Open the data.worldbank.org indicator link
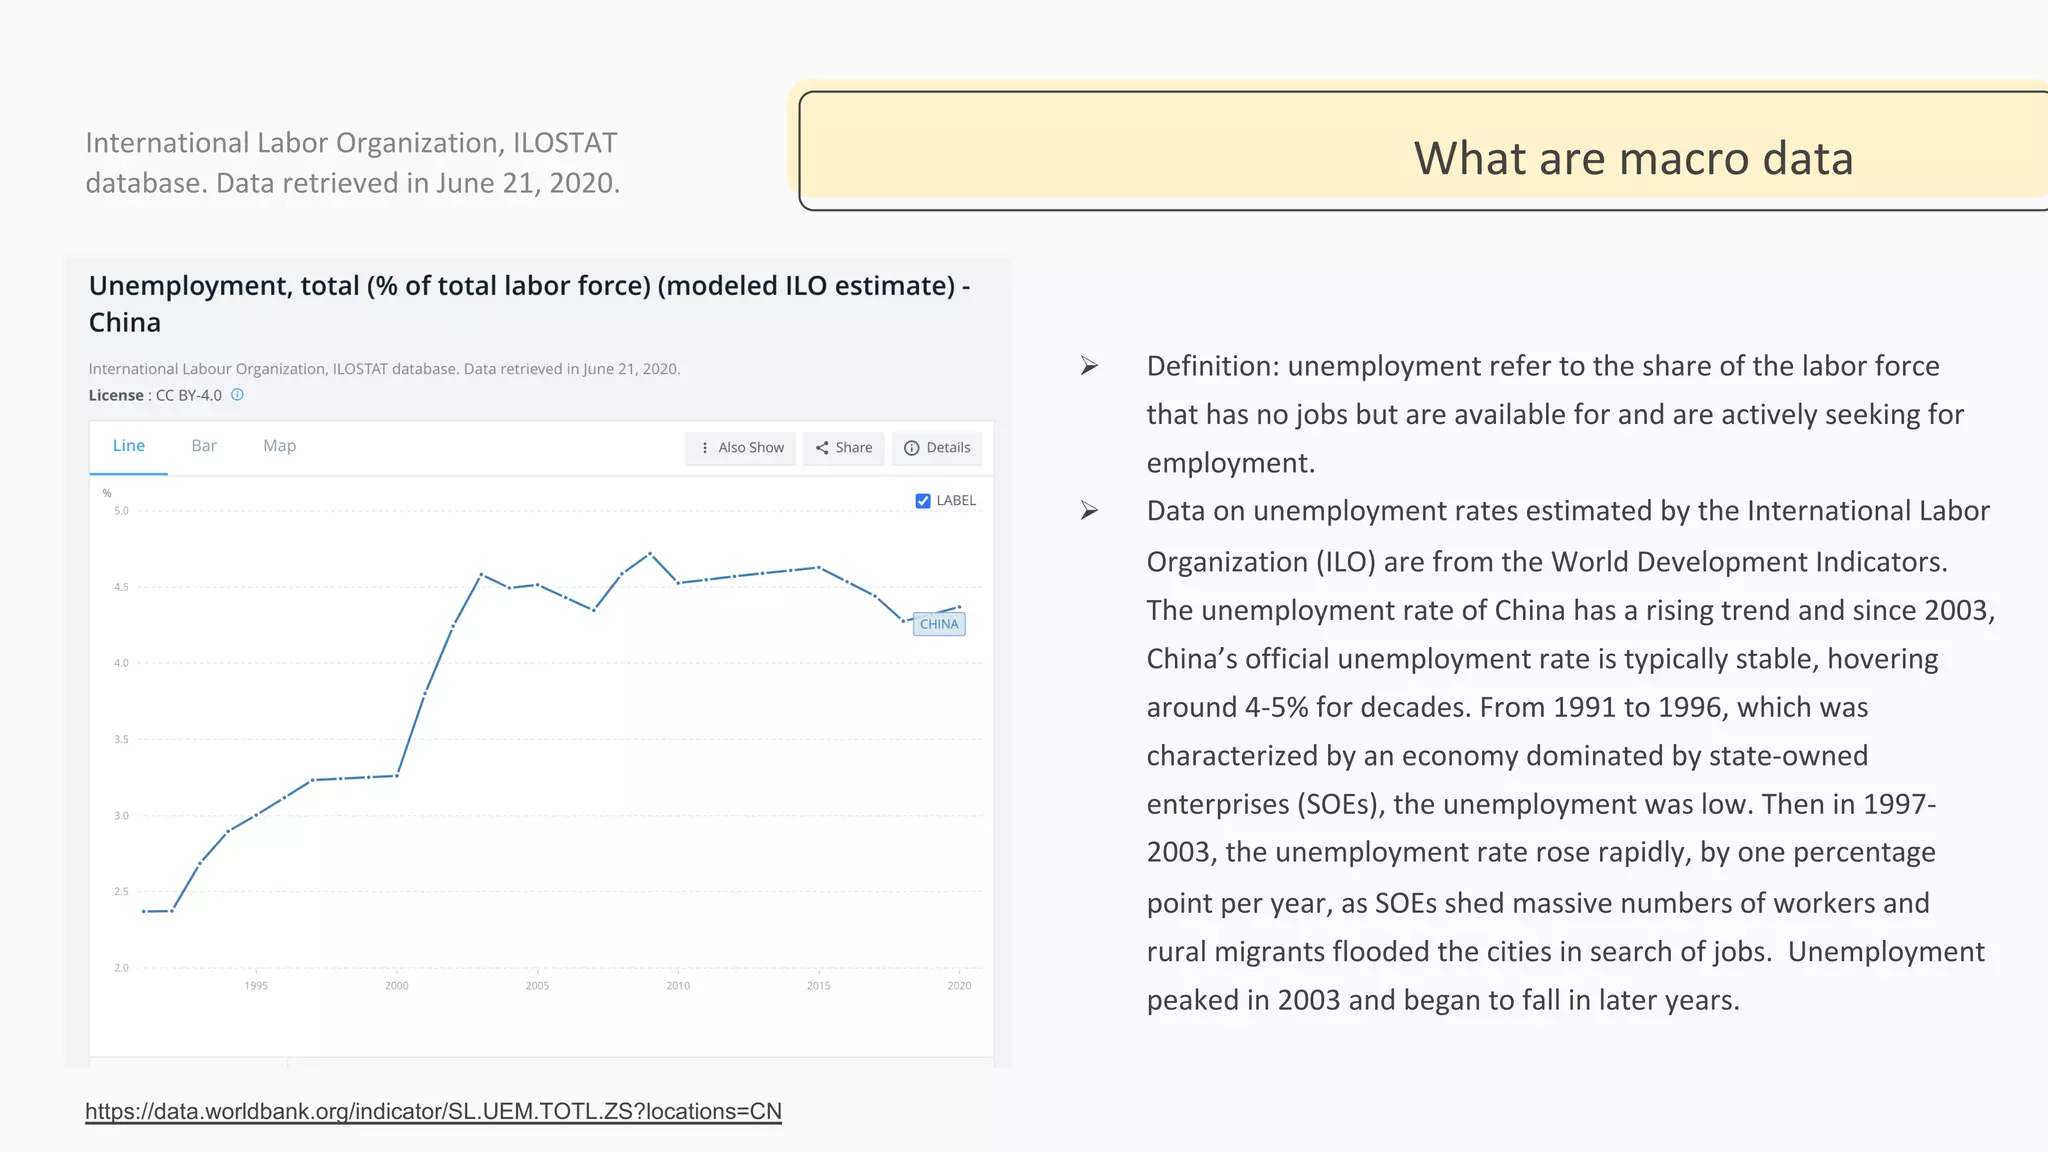This screenshot has height=1152, width=2048. 433,1112
